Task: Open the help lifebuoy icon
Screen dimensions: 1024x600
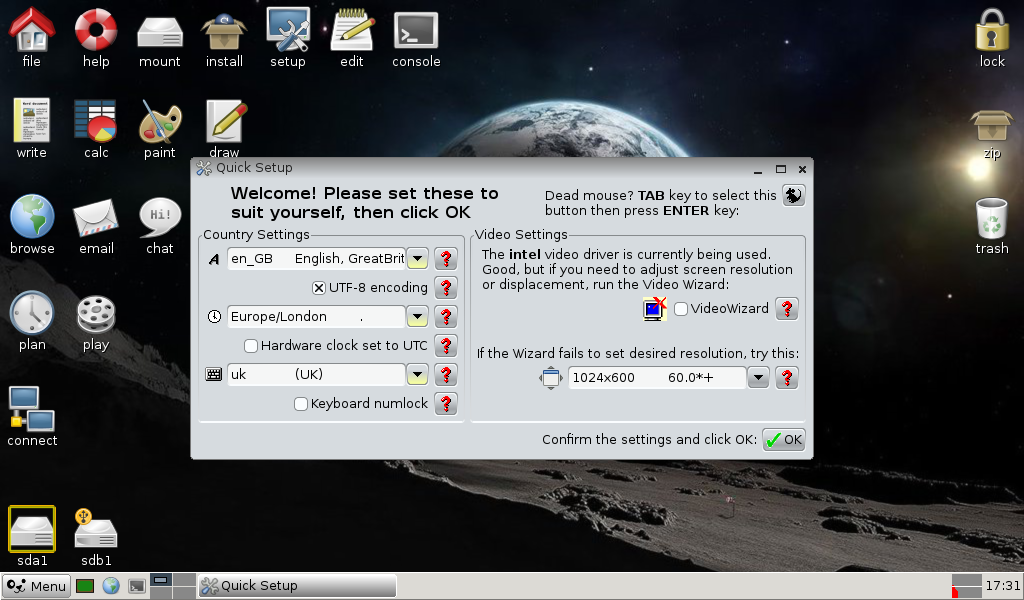Action: pos(96,29)
